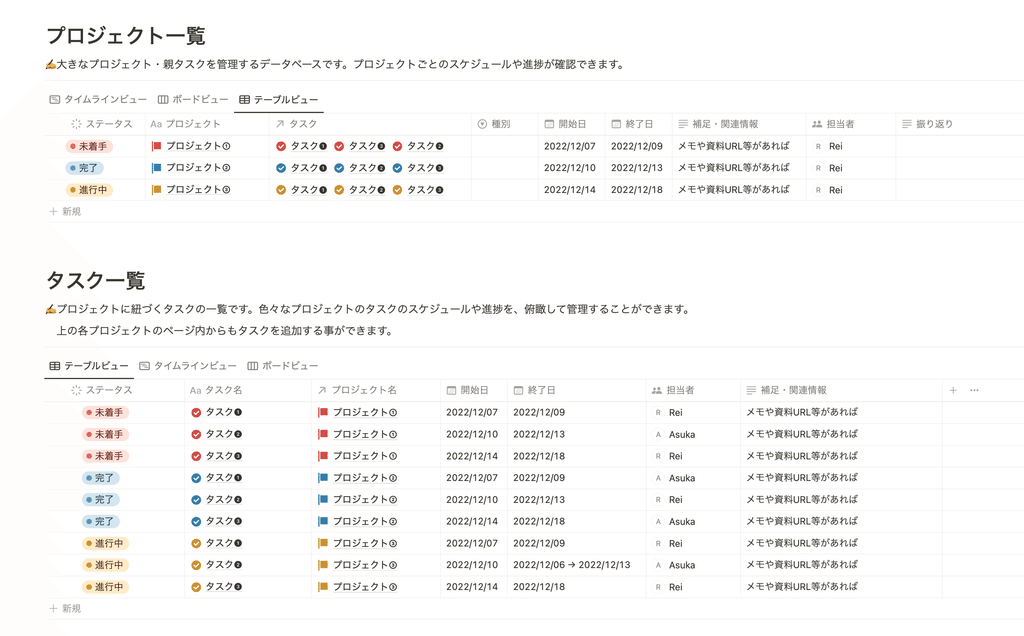Open 終了日 column header in プロジェクト一覧
Screen dimensions: 1024x636
pyautogui.click(x=632, y=124)
